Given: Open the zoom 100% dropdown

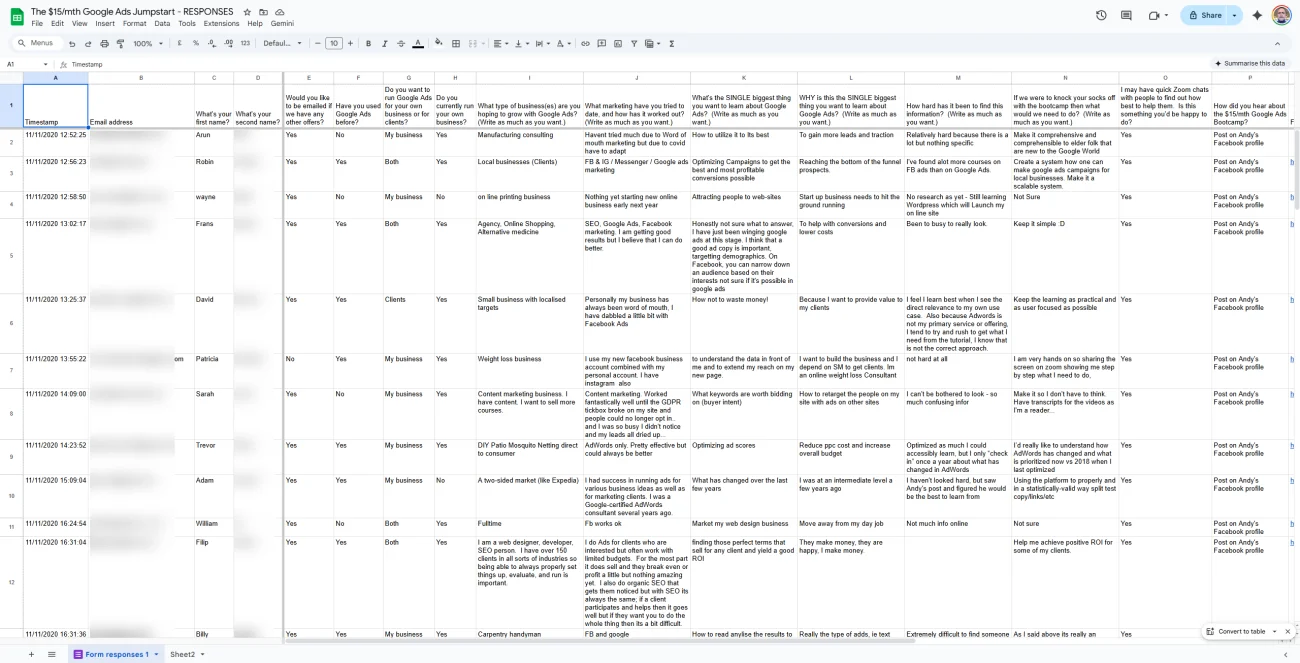Looking at the screenshot, I should point(147,44).
